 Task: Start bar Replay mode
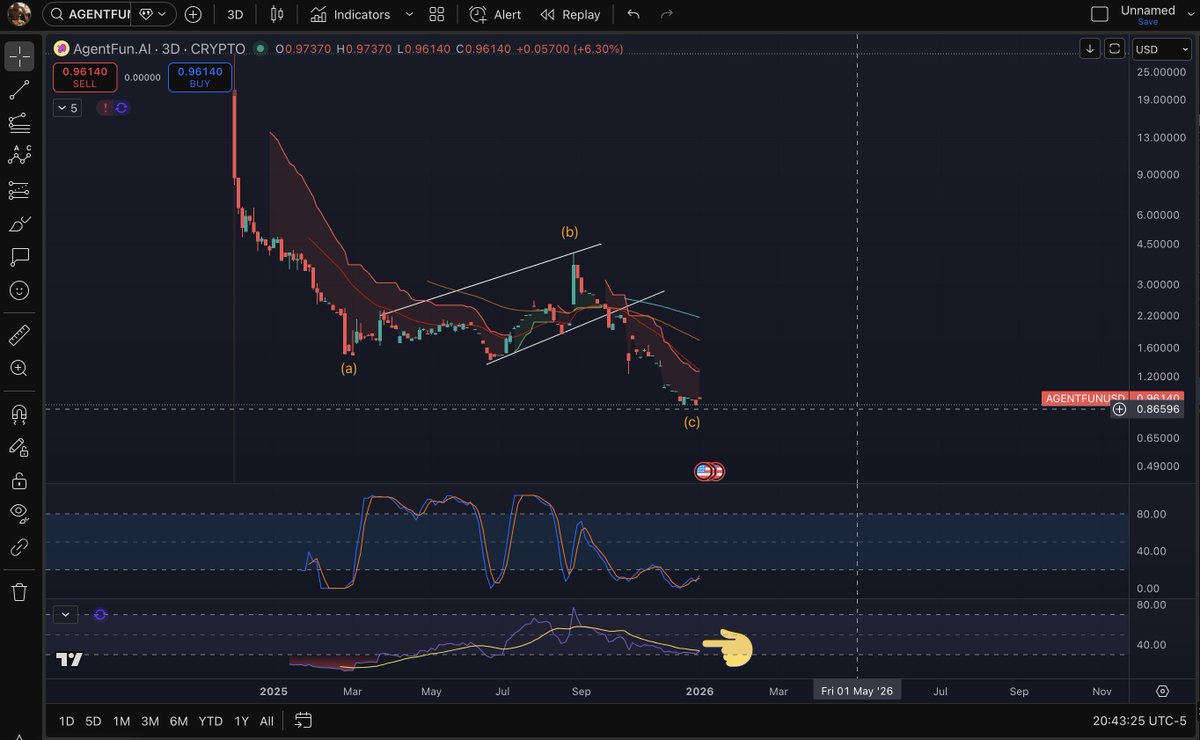pyautogui.click(x=570, y=15)
